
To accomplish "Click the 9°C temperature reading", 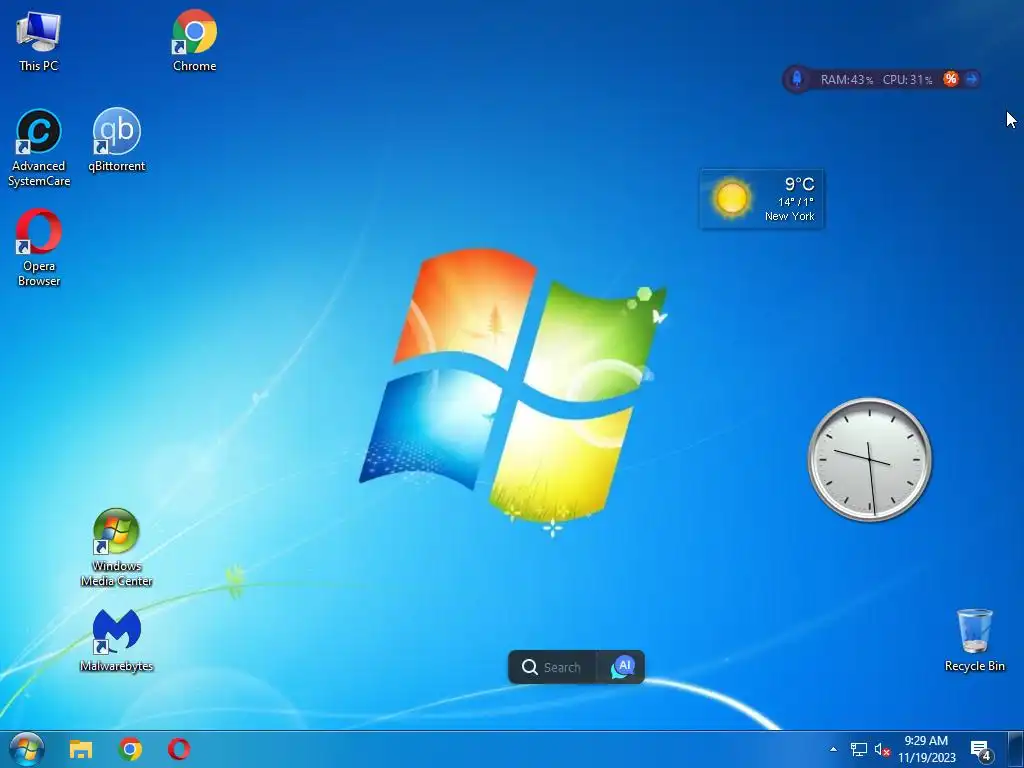I will coord(799,184).
